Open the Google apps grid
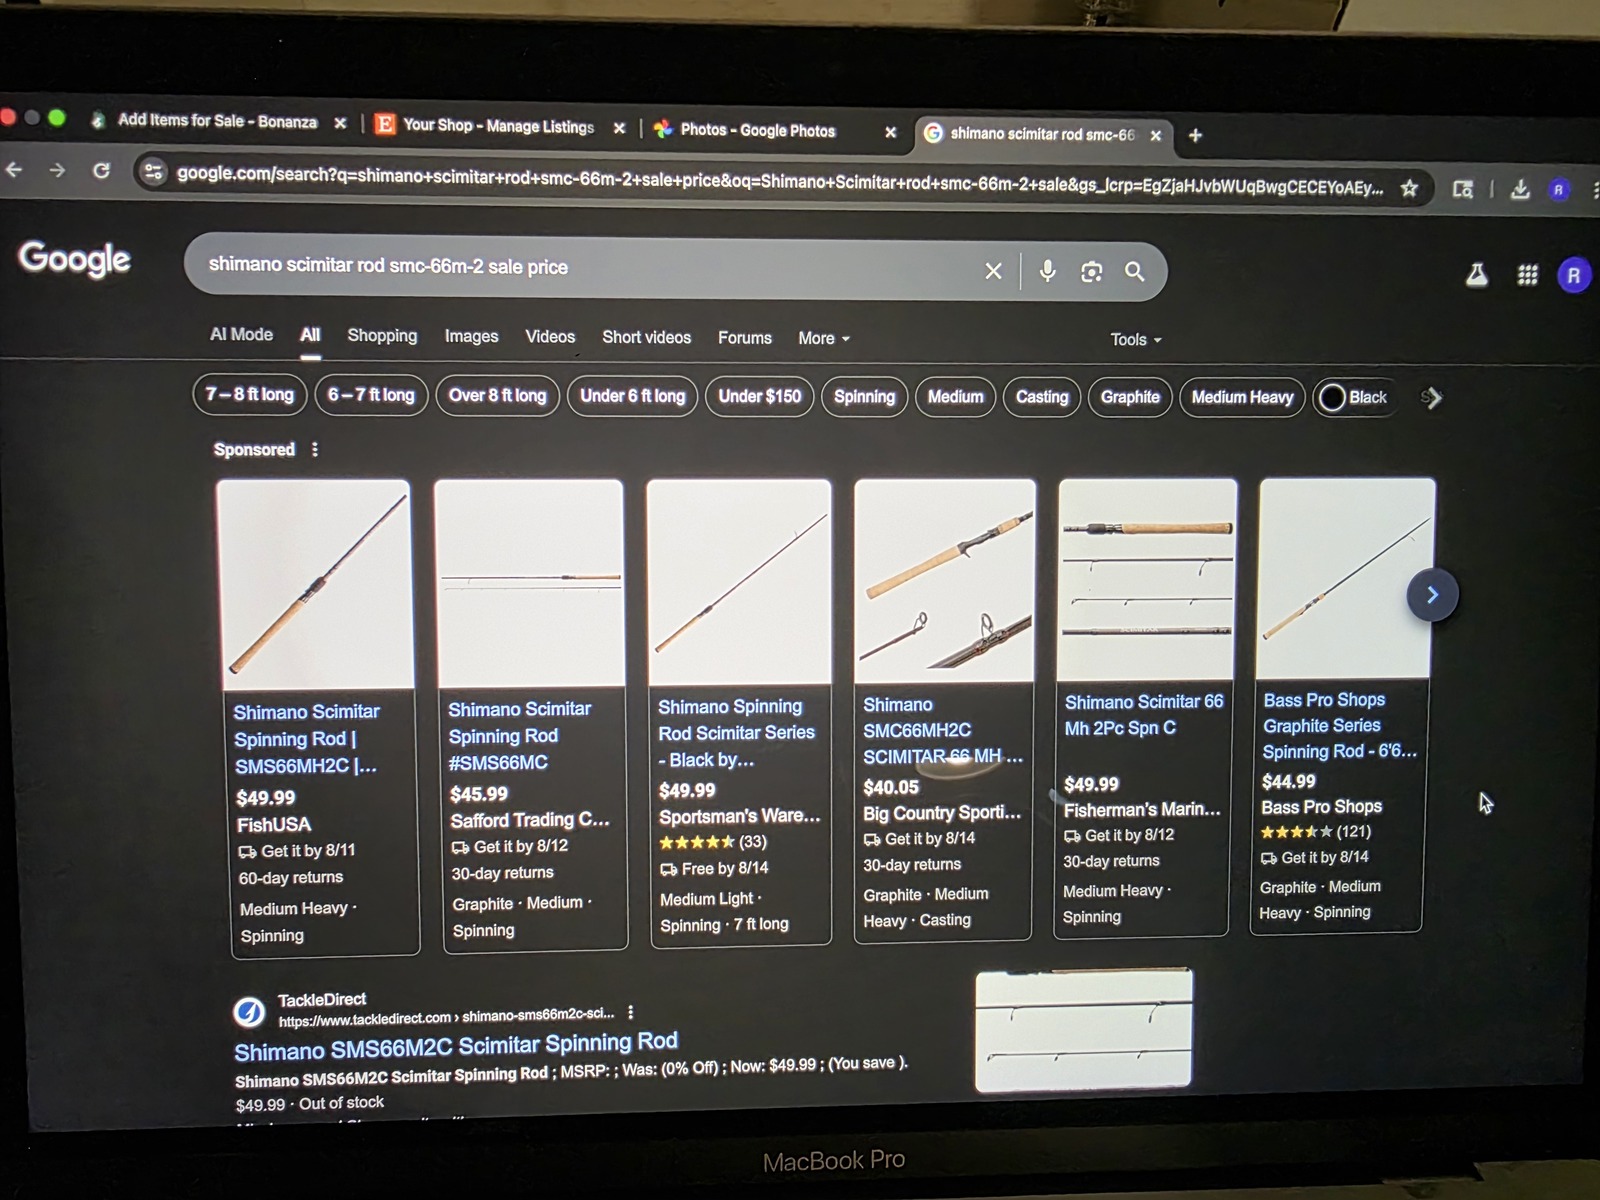This screenshot has width=1600, height=1200. pyautogui.click(x=1527, y=275)
